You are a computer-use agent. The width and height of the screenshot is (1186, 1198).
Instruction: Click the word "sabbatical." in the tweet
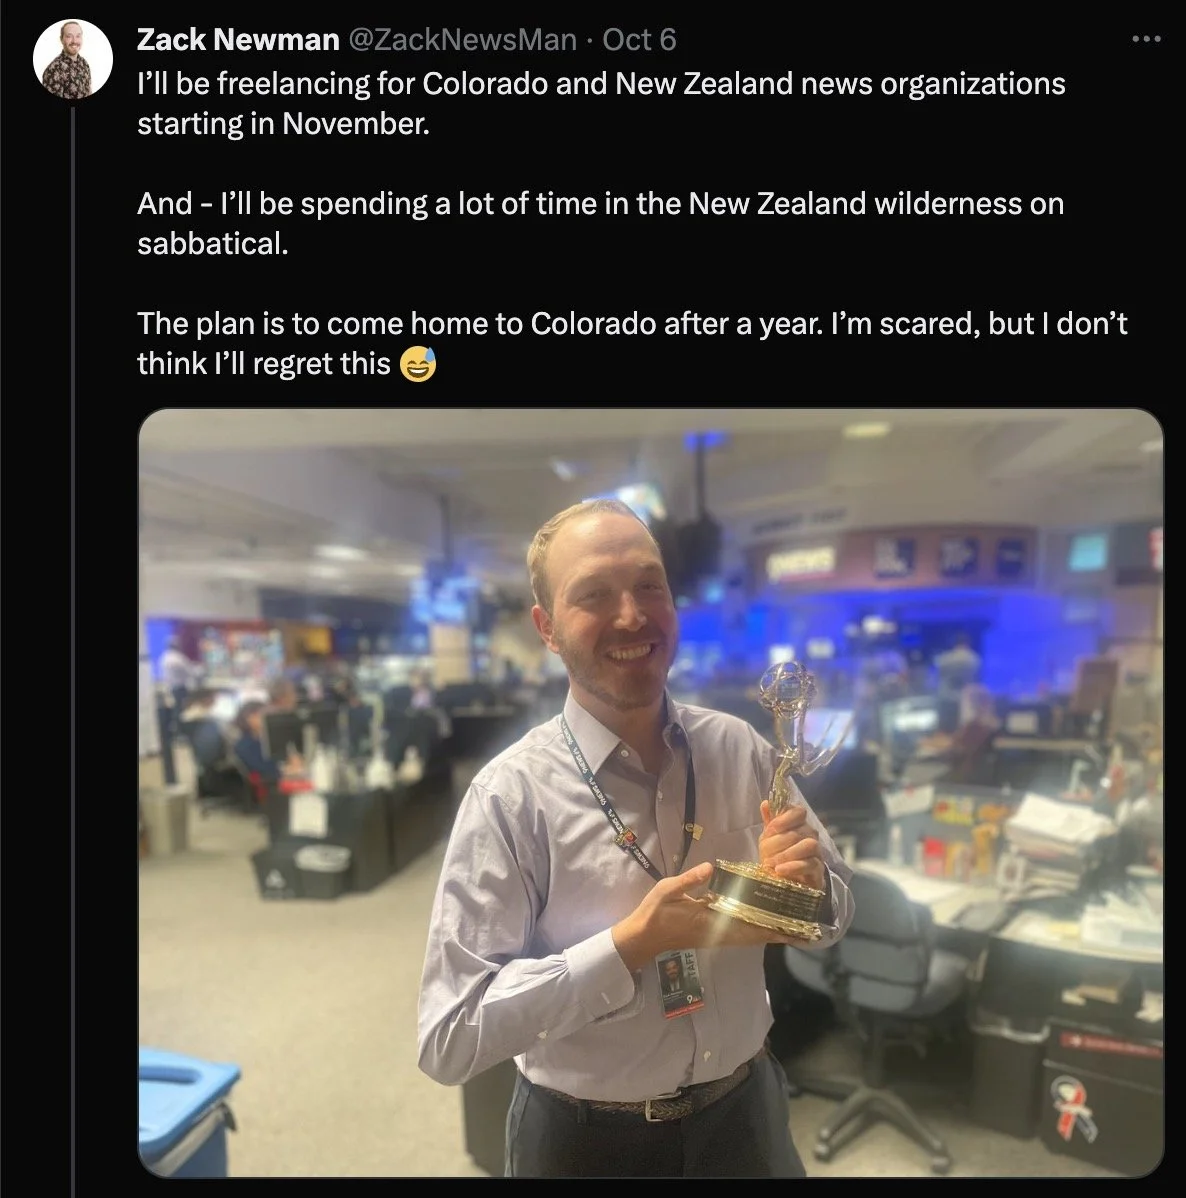(212, 244)
